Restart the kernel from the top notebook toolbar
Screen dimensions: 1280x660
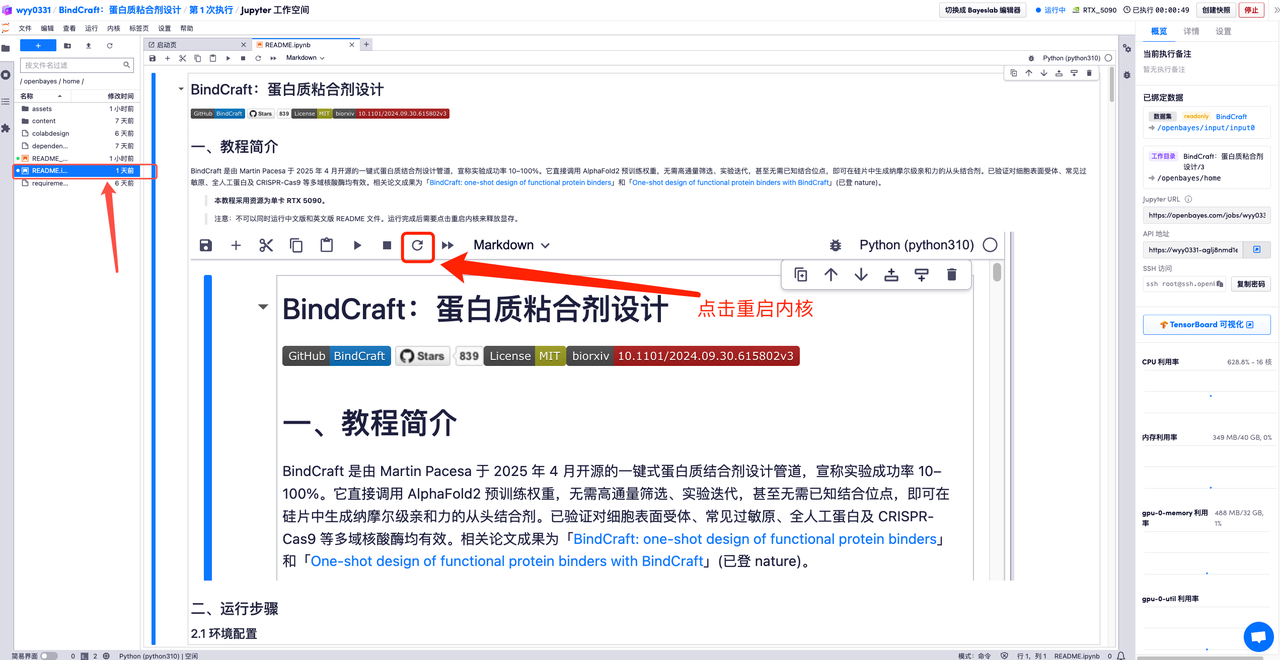pos(258,58)
